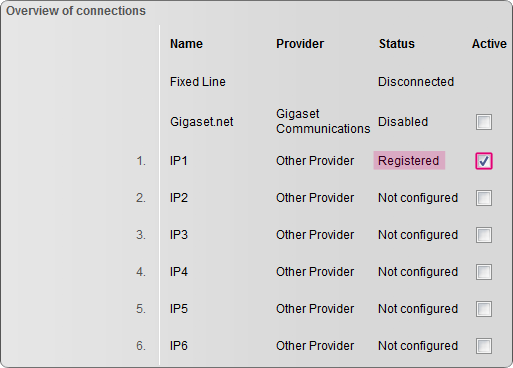The image size is (513, 368).
Task: Toggle the IP6 Active checkbox
Action: coord(484,346)
